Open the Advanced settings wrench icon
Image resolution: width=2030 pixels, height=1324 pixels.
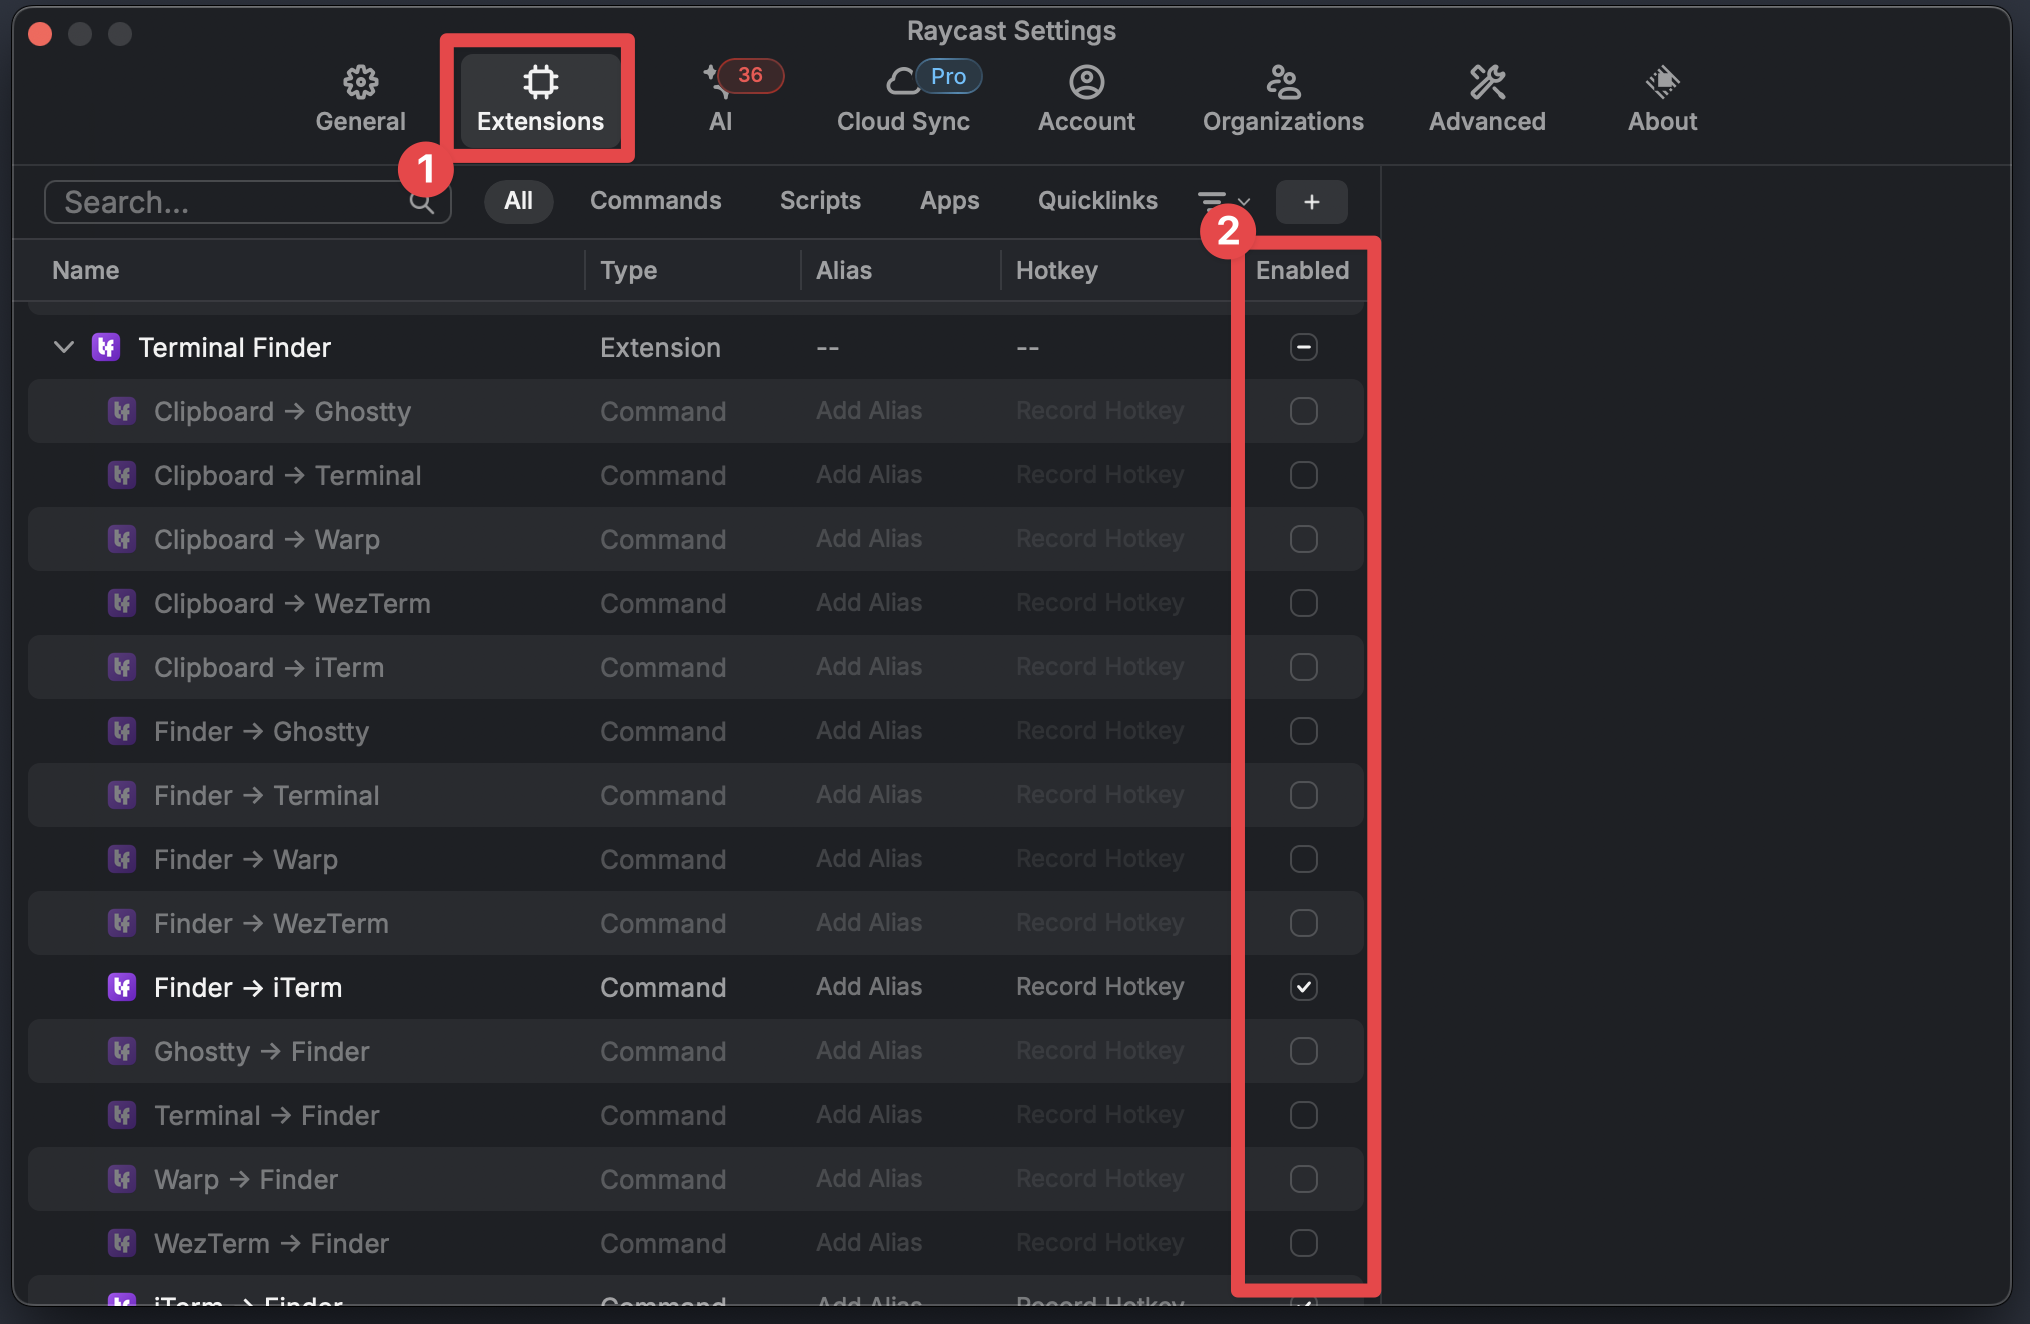[x=1487, y=97]
